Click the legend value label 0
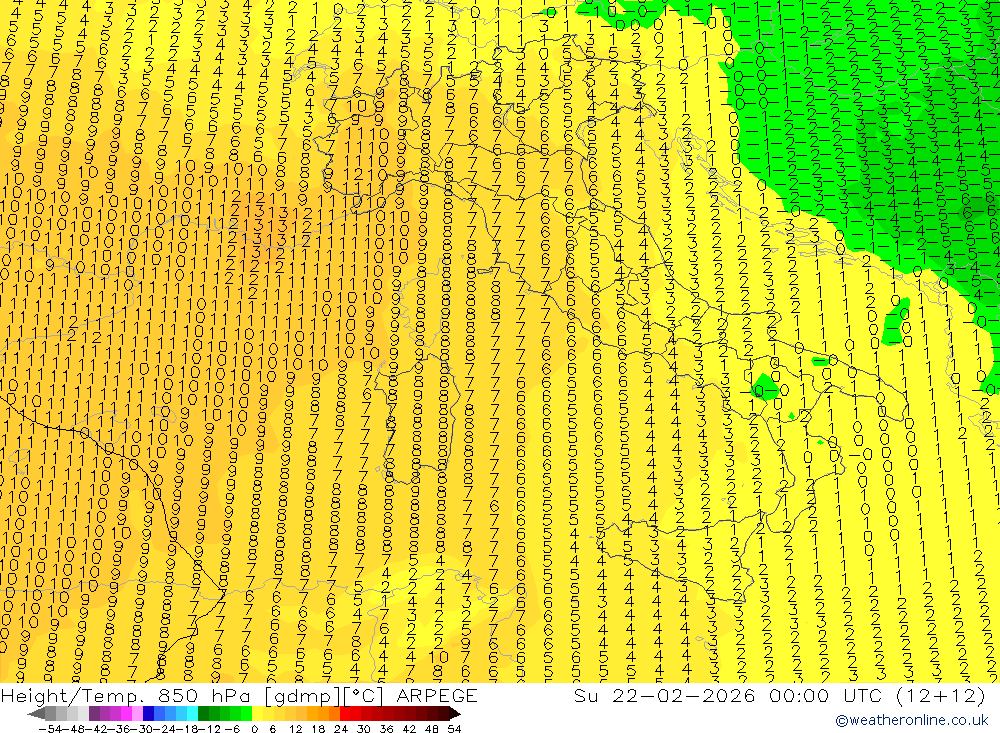 (254, 729)
